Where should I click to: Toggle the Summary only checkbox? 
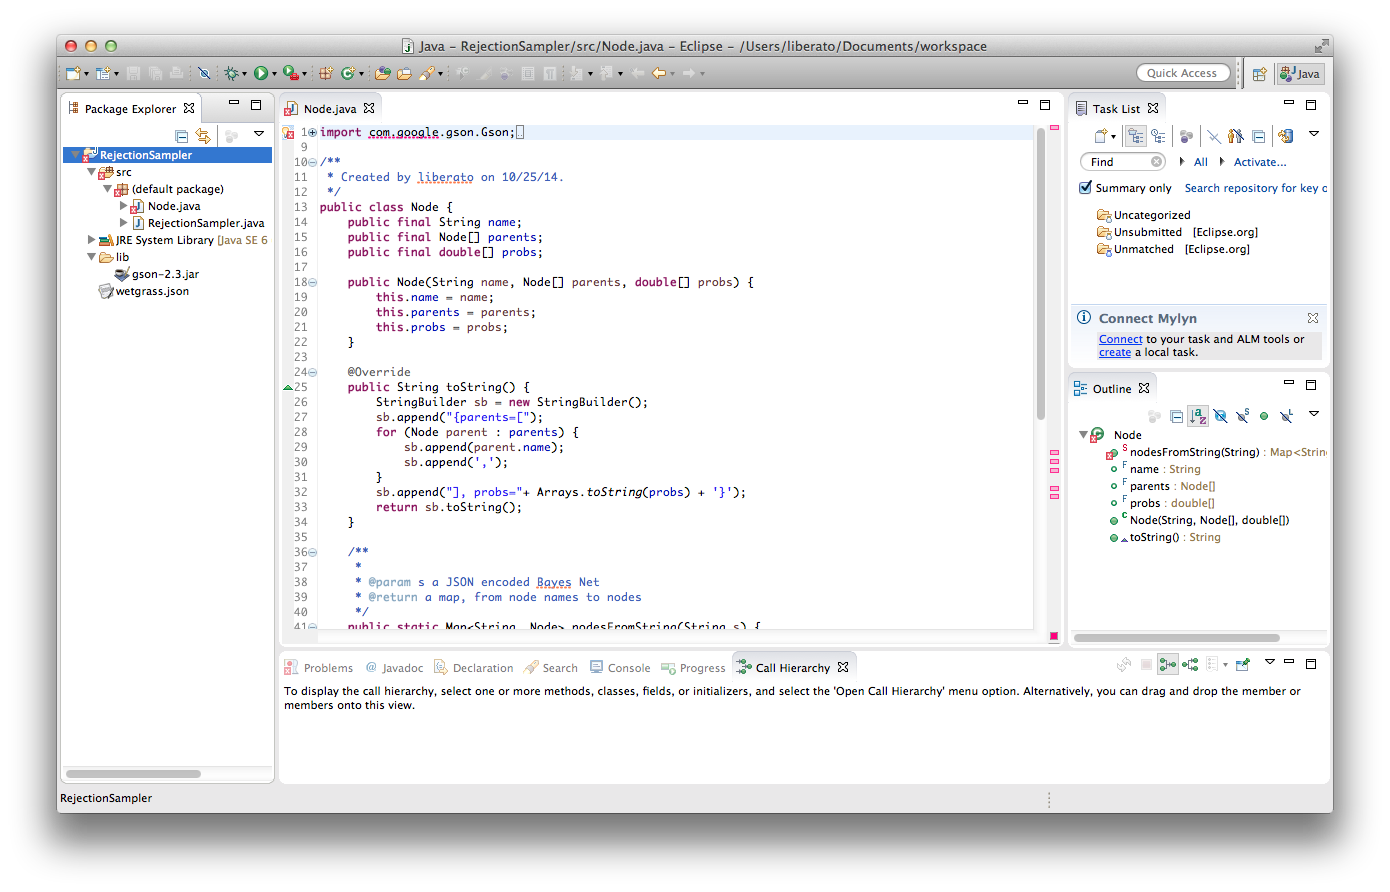click(1086, 188)
